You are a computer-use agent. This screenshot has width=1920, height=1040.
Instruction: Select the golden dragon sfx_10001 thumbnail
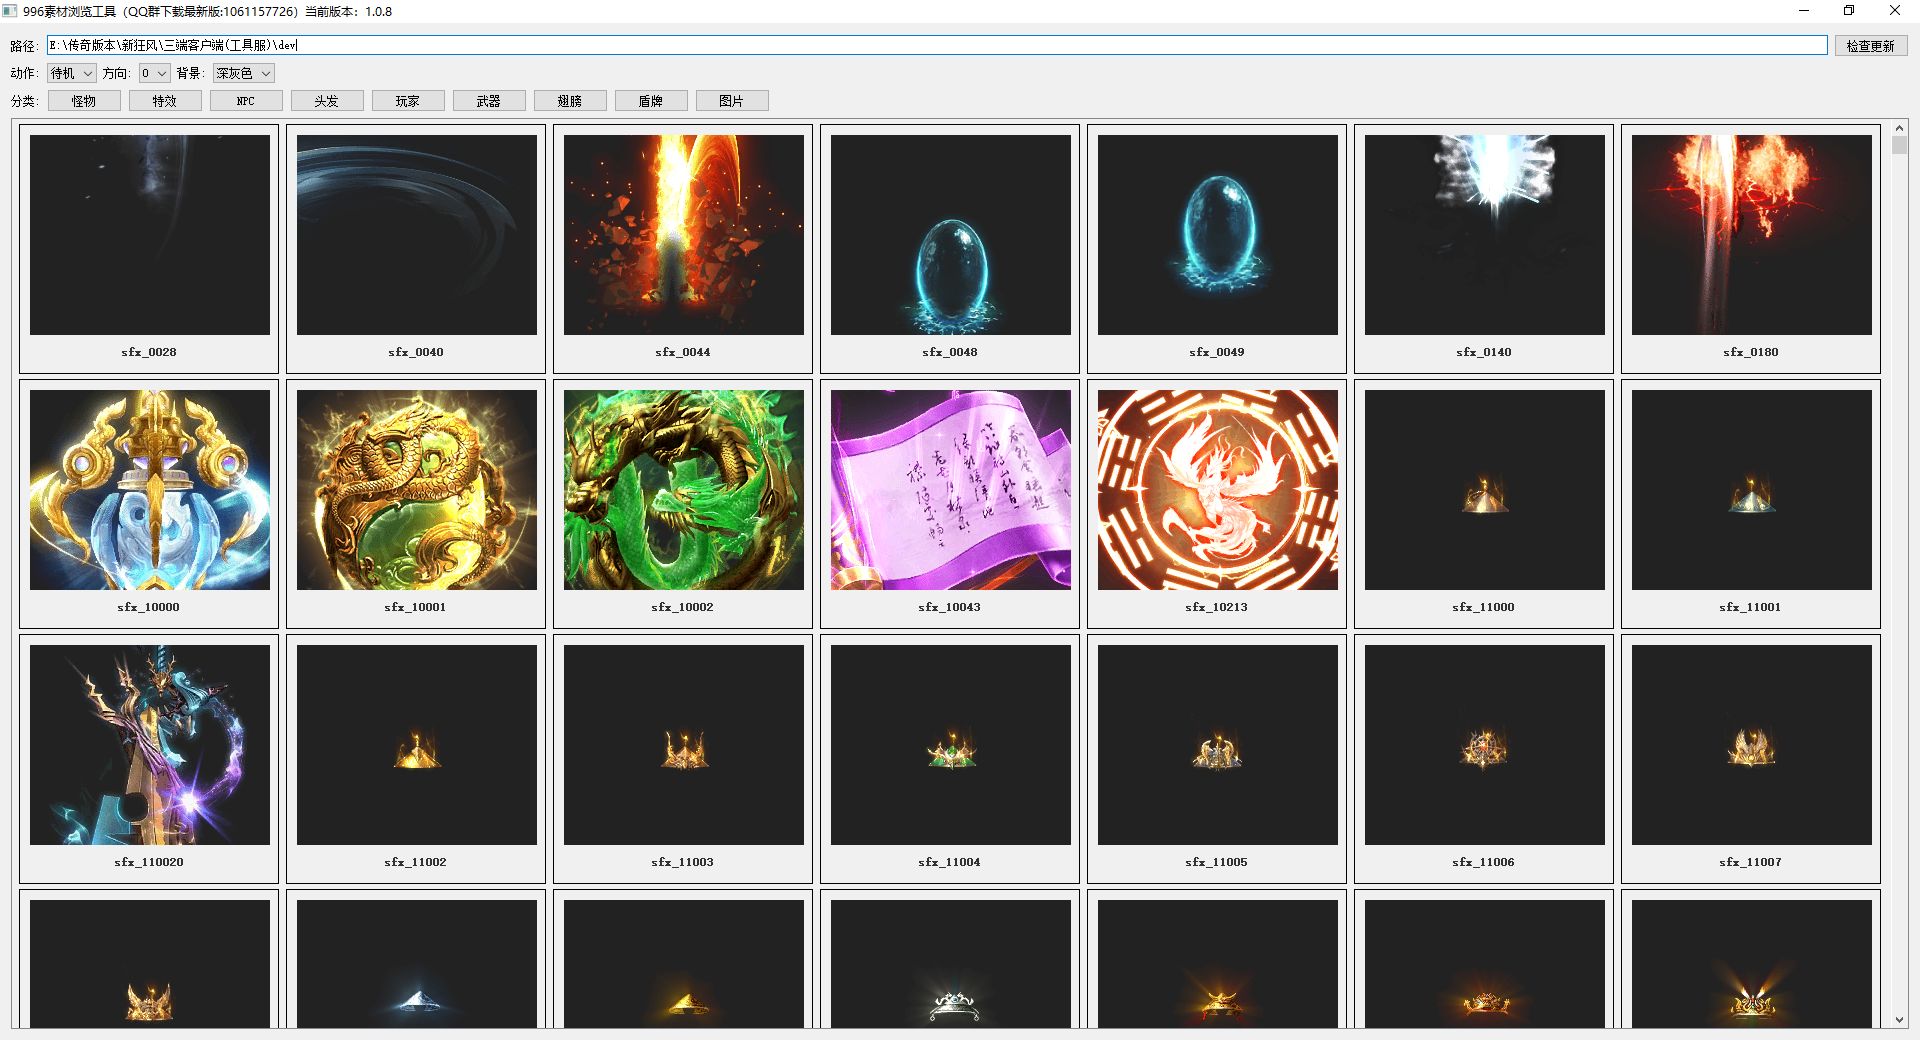coord(416,490)
